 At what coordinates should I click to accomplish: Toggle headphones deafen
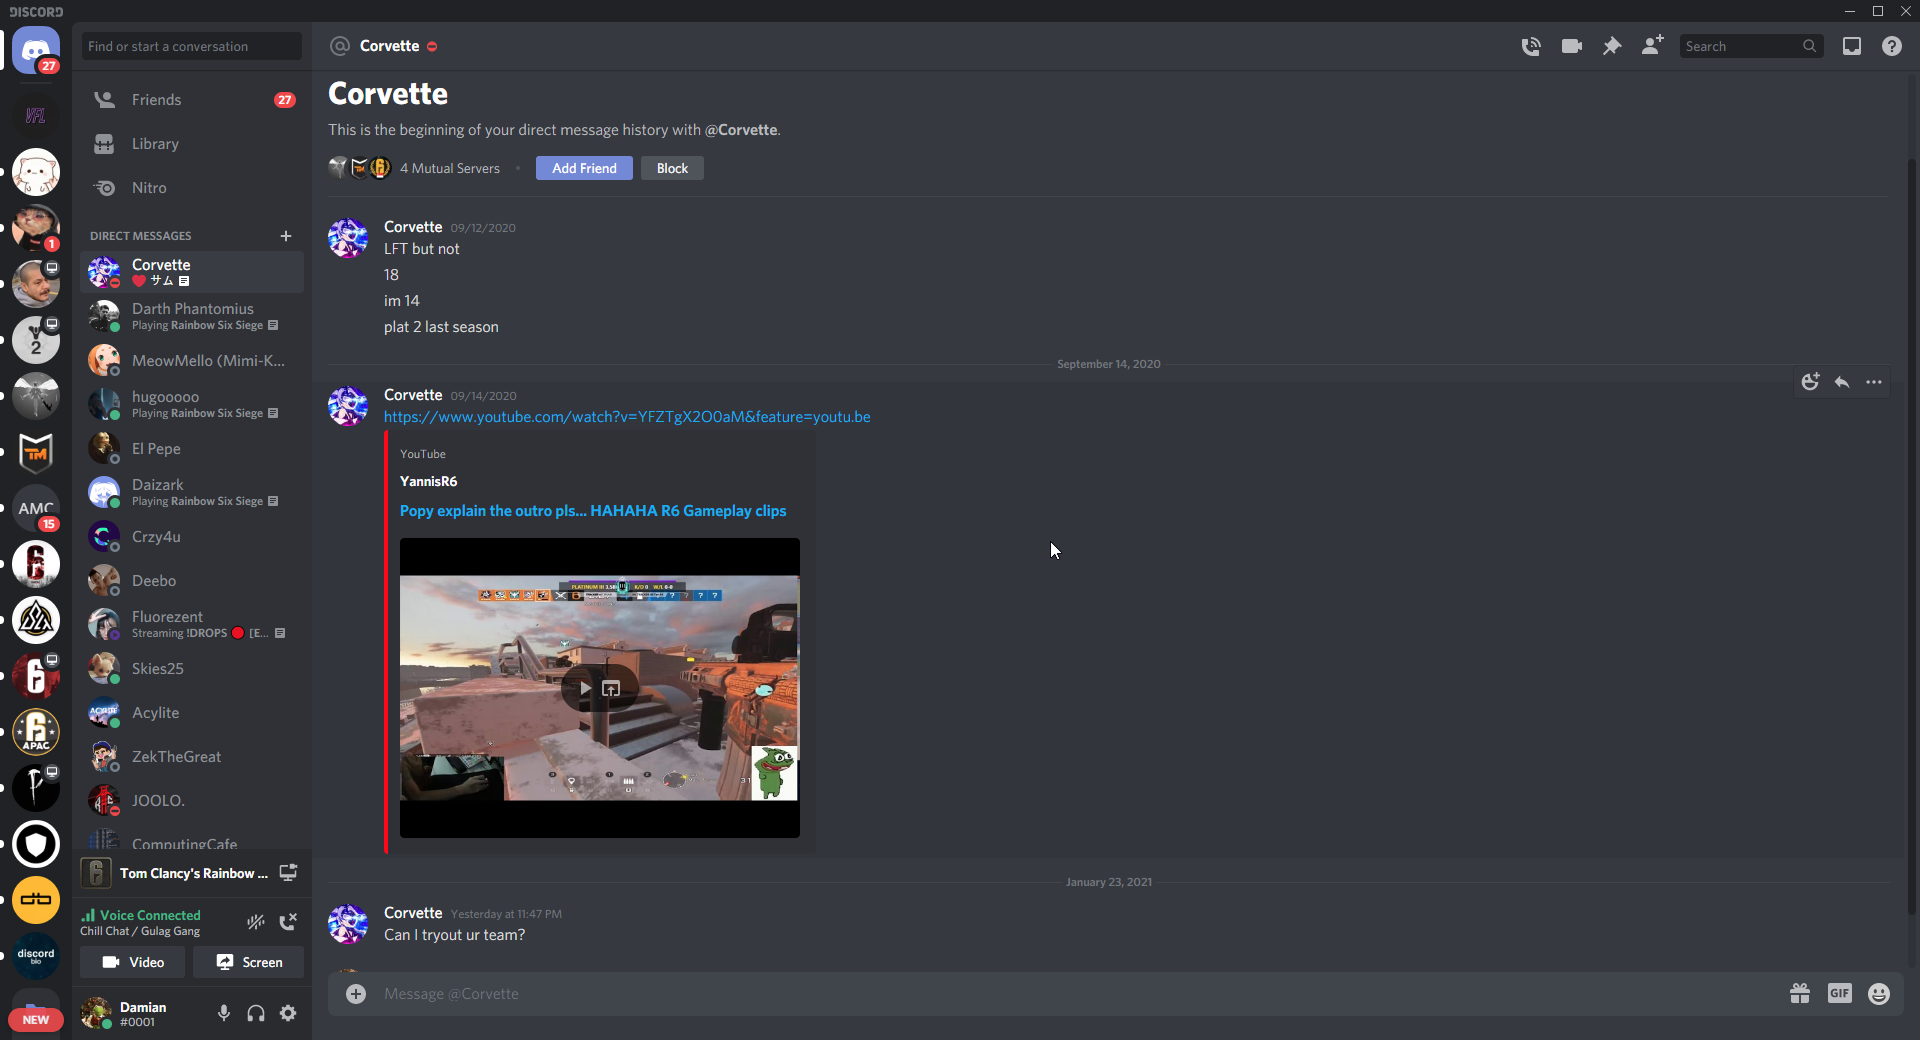pos(256,1013)
